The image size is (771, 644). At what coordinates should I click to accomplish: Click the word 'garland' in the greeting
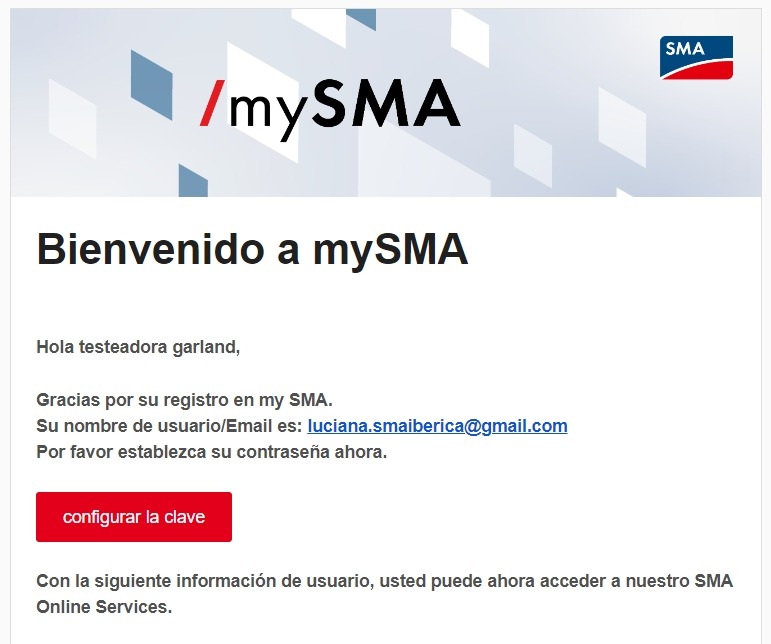pyautogui.click(x=208, y=348)
